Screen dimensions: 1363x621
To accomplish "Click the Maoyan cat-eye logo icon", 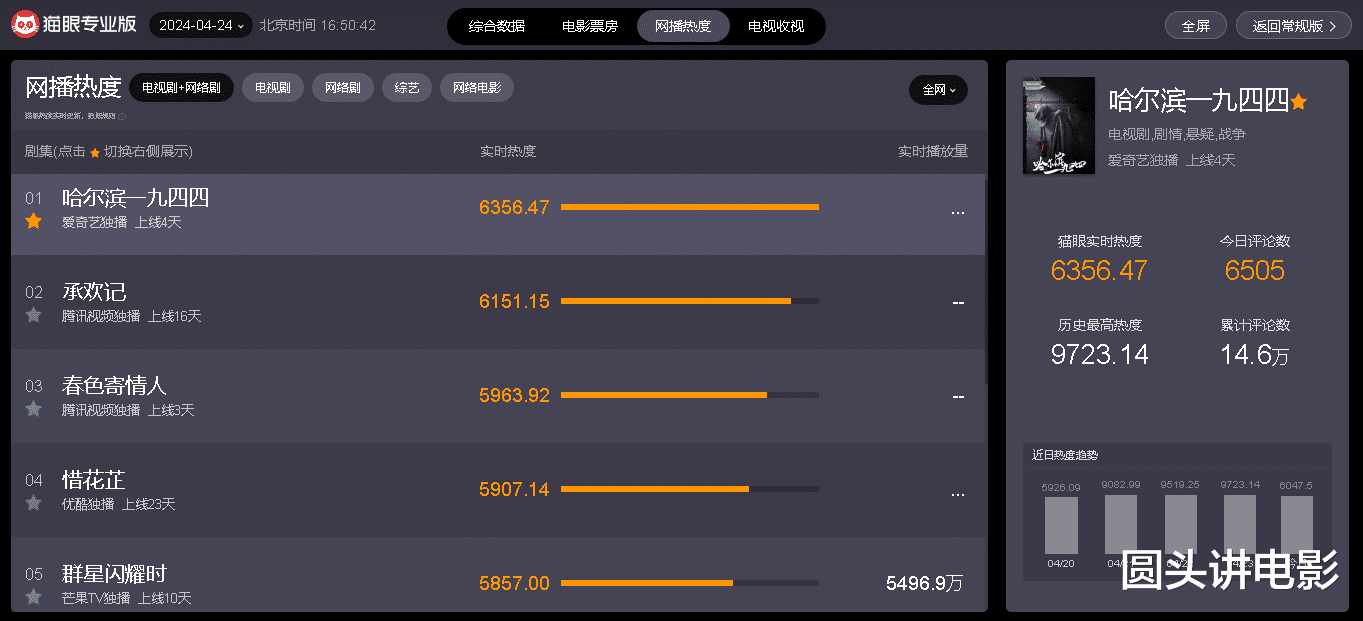I will [26, 25].
